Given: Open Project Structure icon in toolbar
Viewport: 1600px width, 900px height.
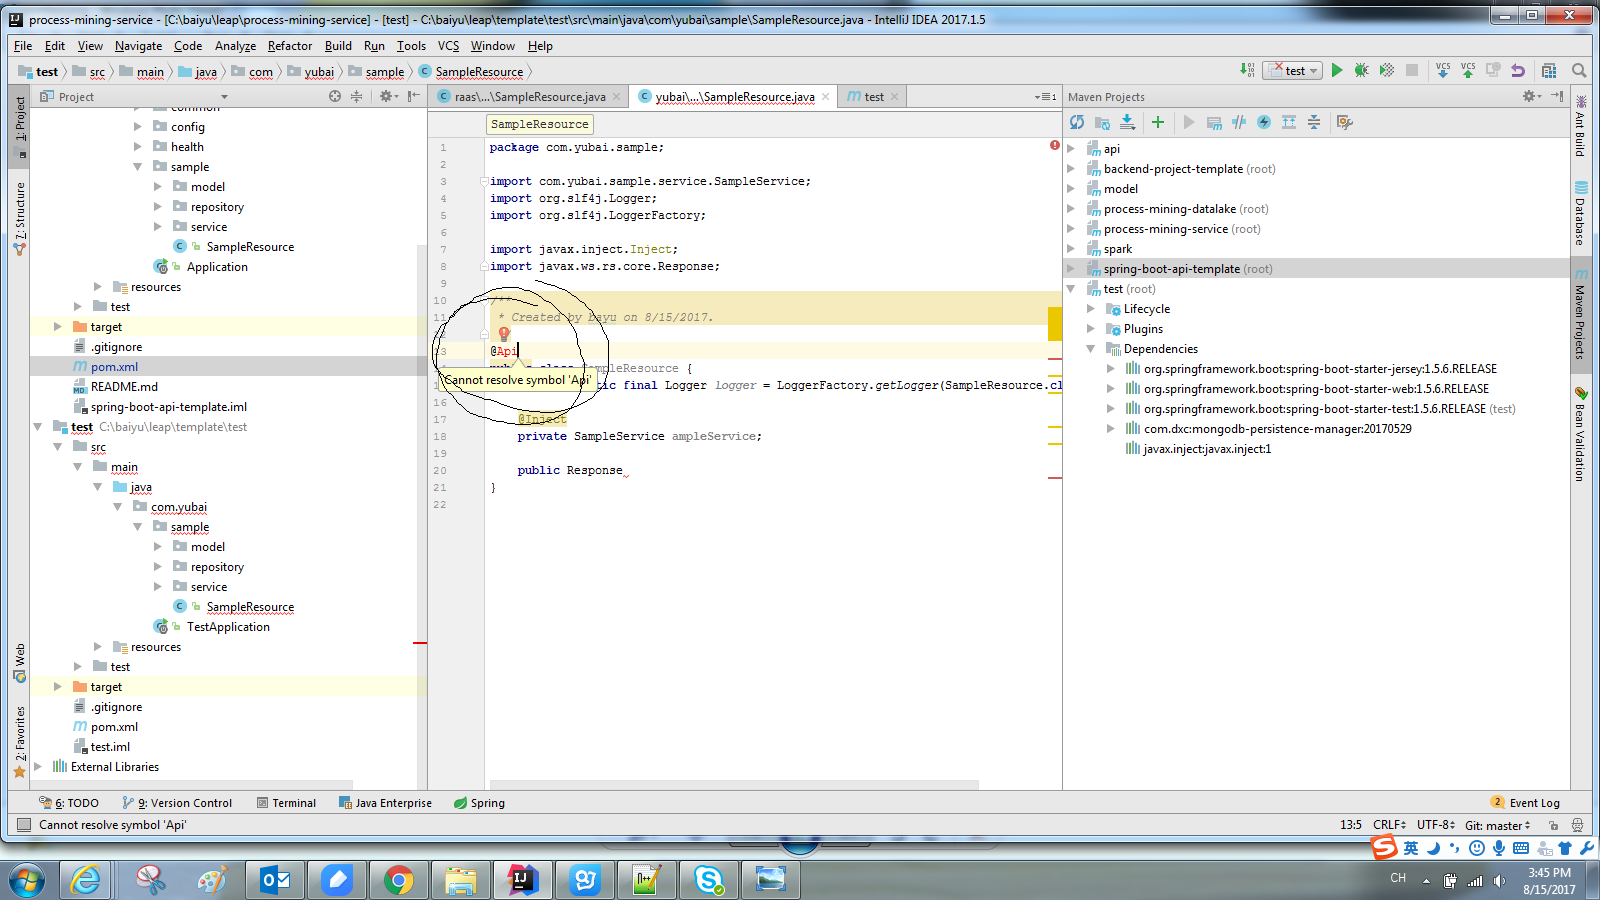Looking at the screenshot, I should pos(1549,70).
